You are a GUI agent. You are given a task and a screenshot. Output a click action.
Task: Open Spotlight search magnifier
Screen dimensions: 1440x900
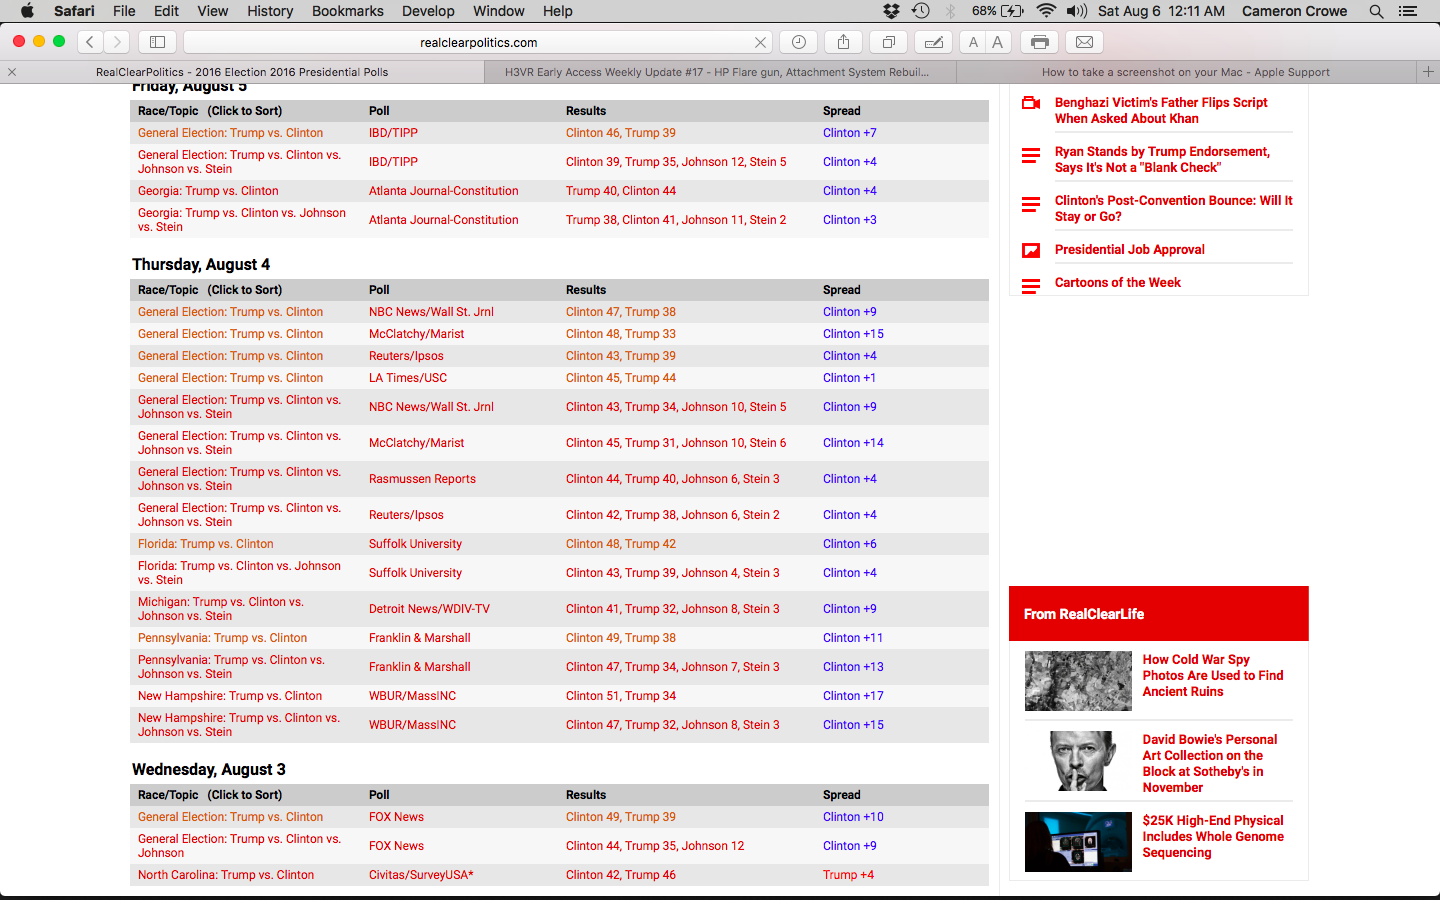pyautogui.click(x=1376, y=11)
